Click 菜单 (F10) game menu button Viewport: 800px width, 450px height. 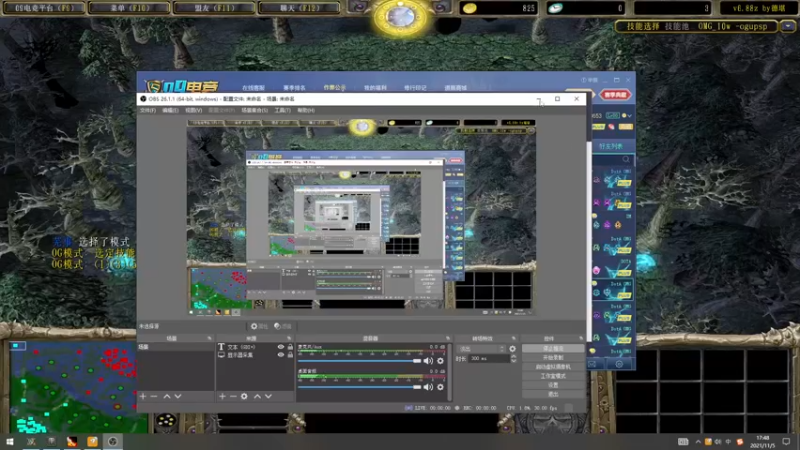click(130, 8)
